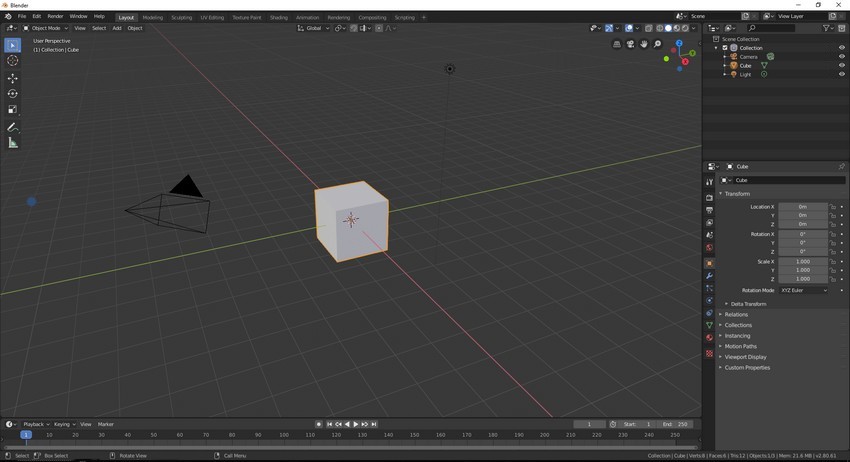Click frame 100 on timeline ruler
Viewport: 850px width, 462px height.
(x=284, y=435)
